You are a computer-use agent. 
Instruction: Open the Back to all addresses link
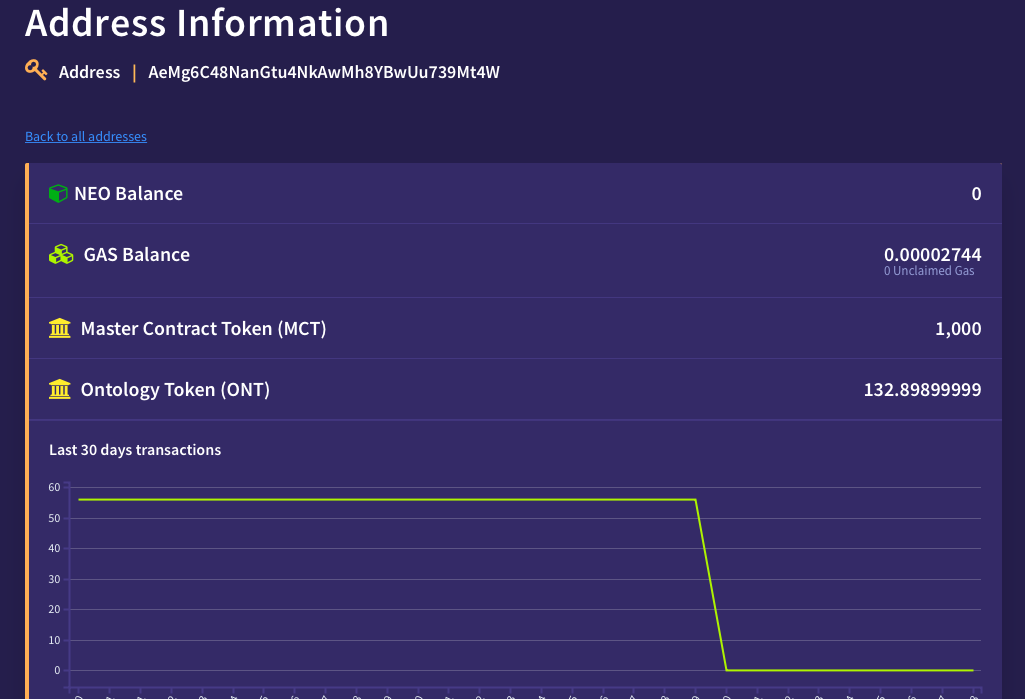tap(85, 136)
